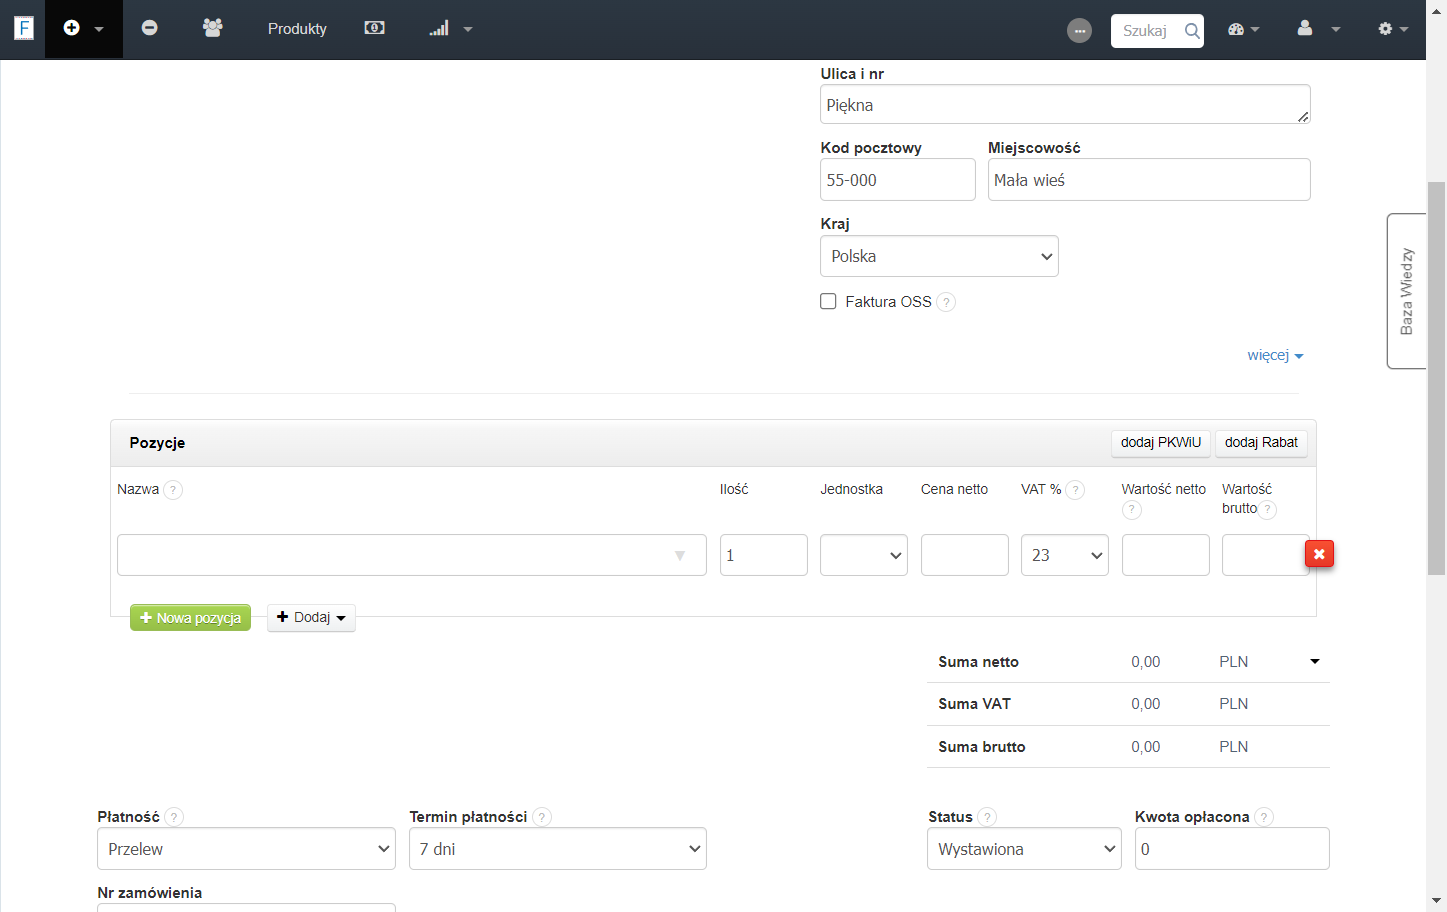Viewport: 1447px width, 912px height.
Task: Open the VAT rate dropdown showing 23
Action: (1065, 555)
